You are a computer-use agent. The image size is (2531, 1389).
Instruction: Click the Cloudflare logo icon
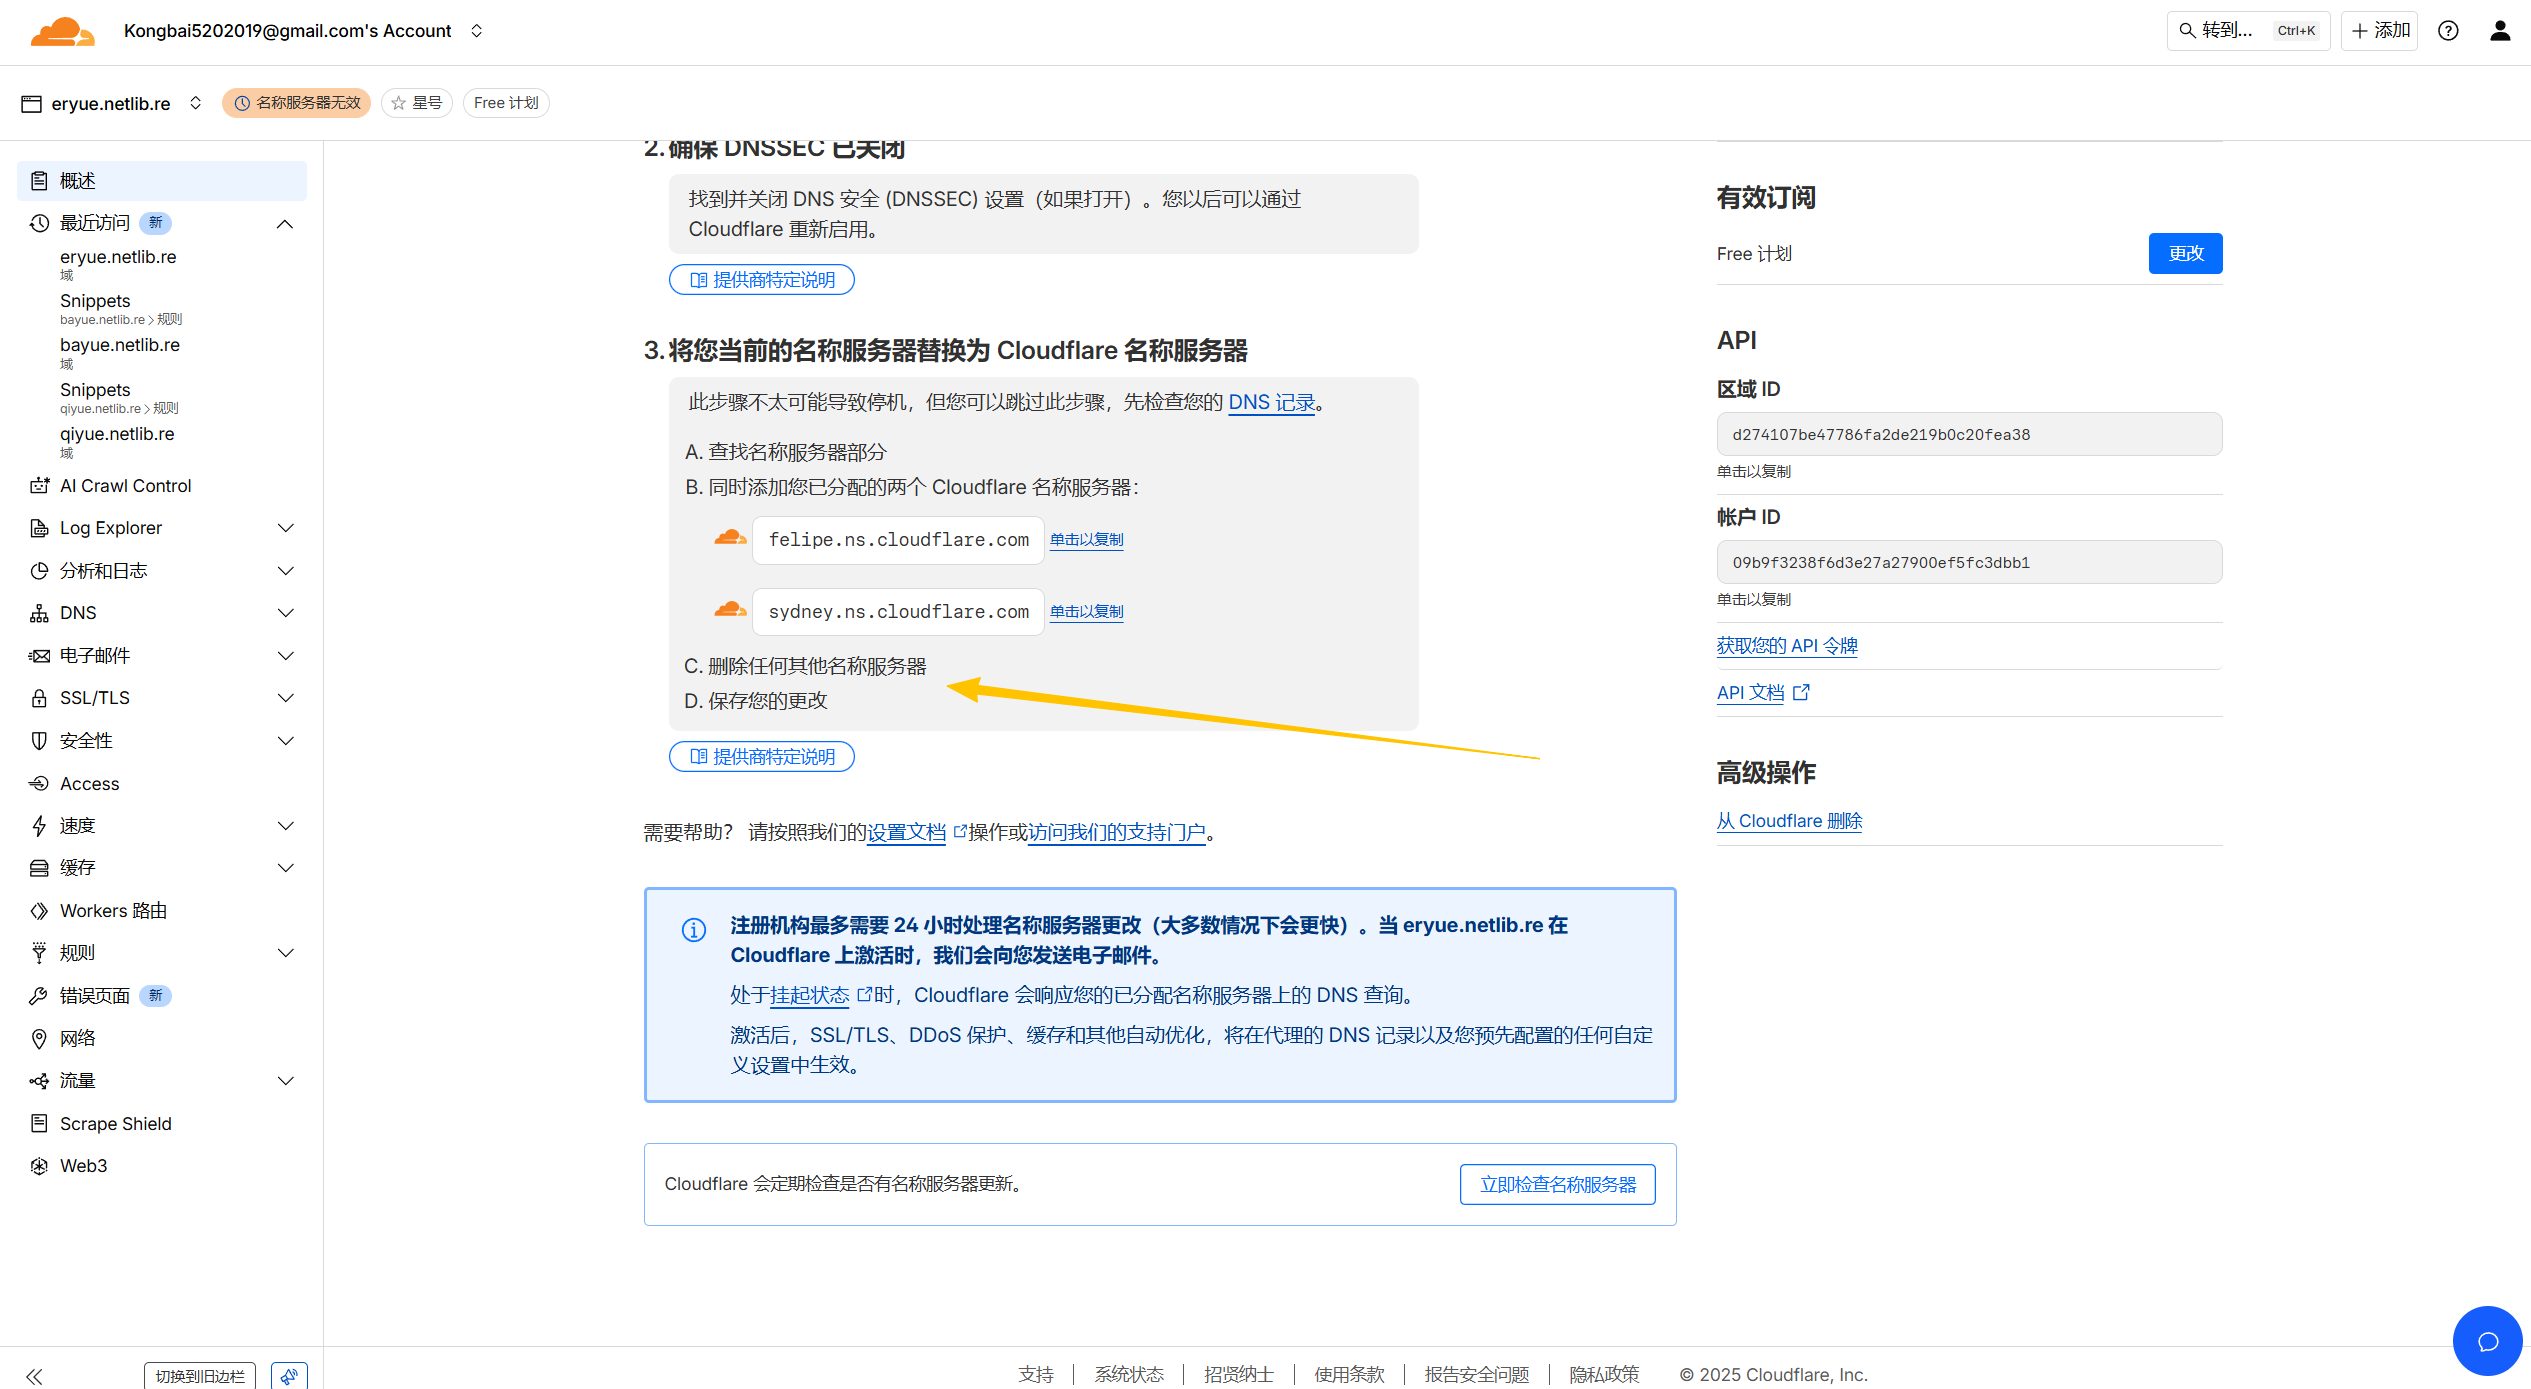62,31
